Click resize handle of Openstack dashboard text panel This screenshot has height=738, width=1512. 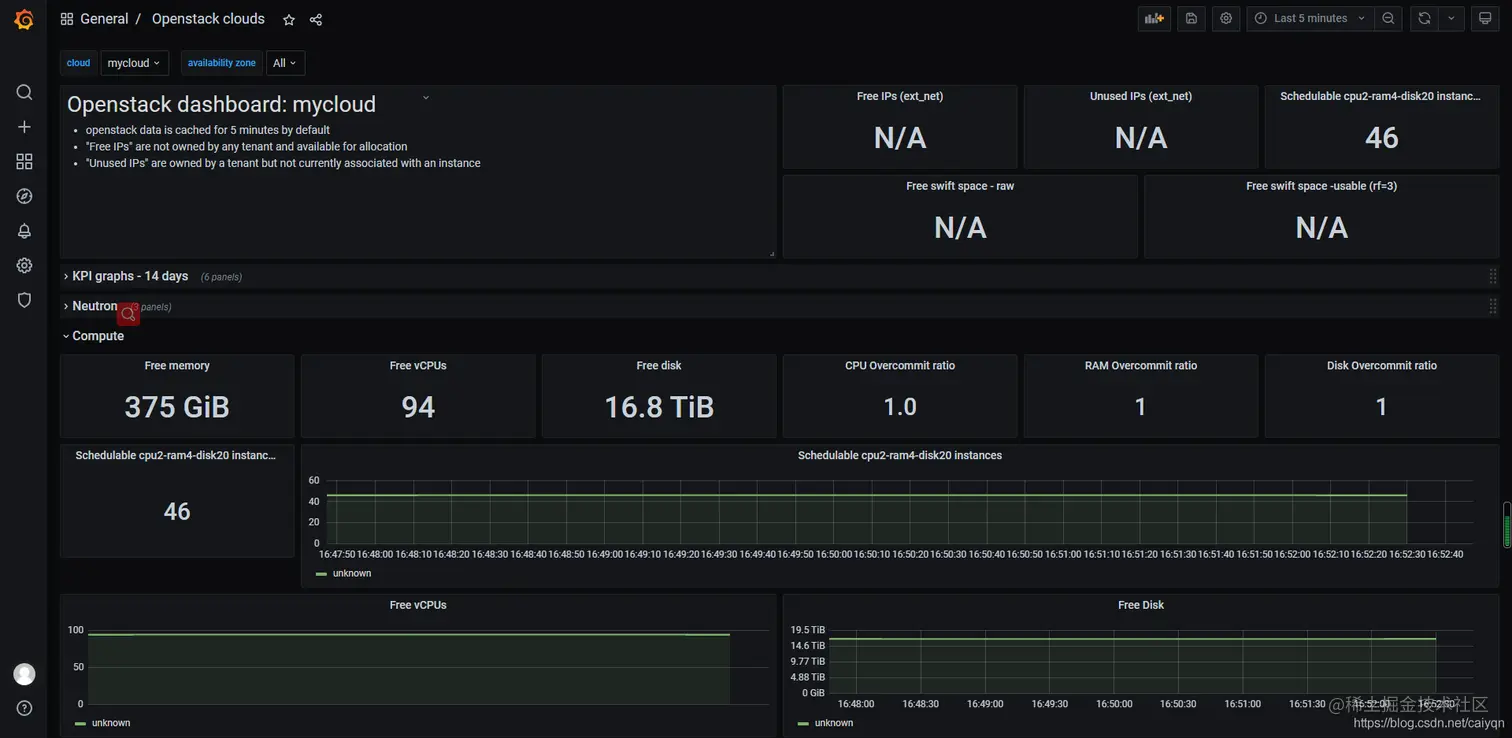click(x=771, y=254)
